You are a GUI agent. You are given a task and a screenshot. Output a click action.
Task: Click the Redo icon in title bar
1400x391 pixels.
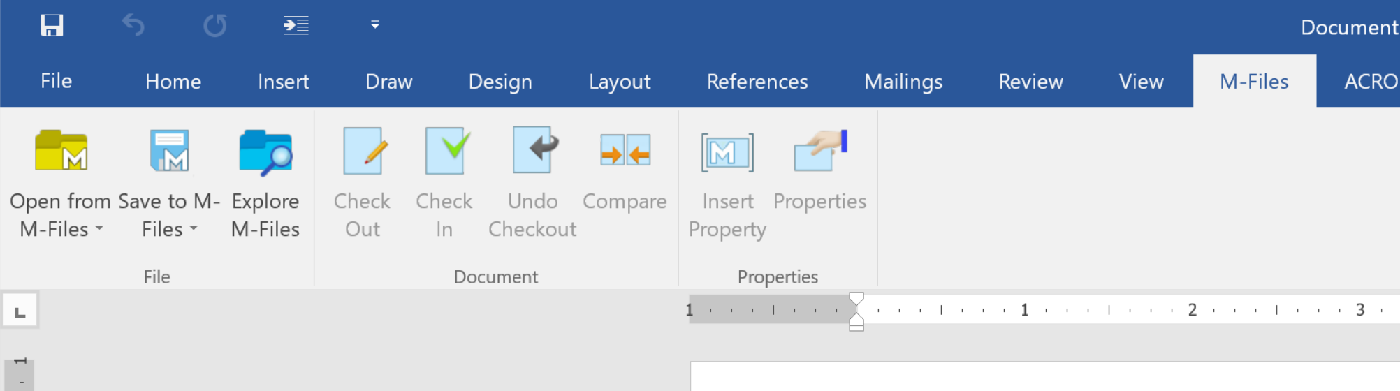coord(214,26)
